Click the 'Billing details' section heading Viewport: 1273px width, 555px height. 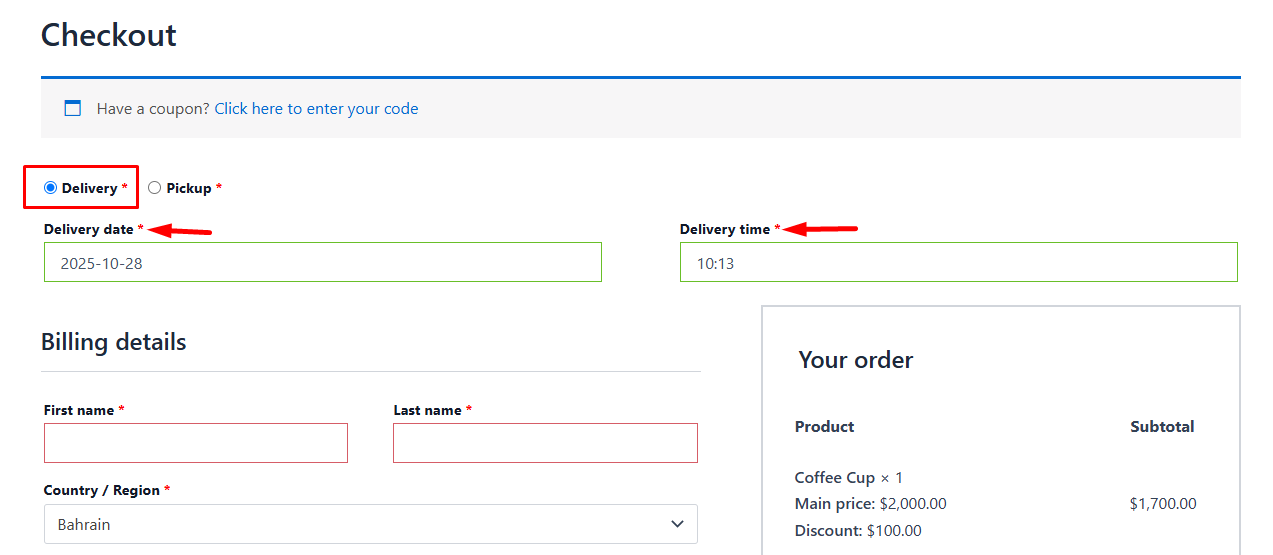click(114, 342)
